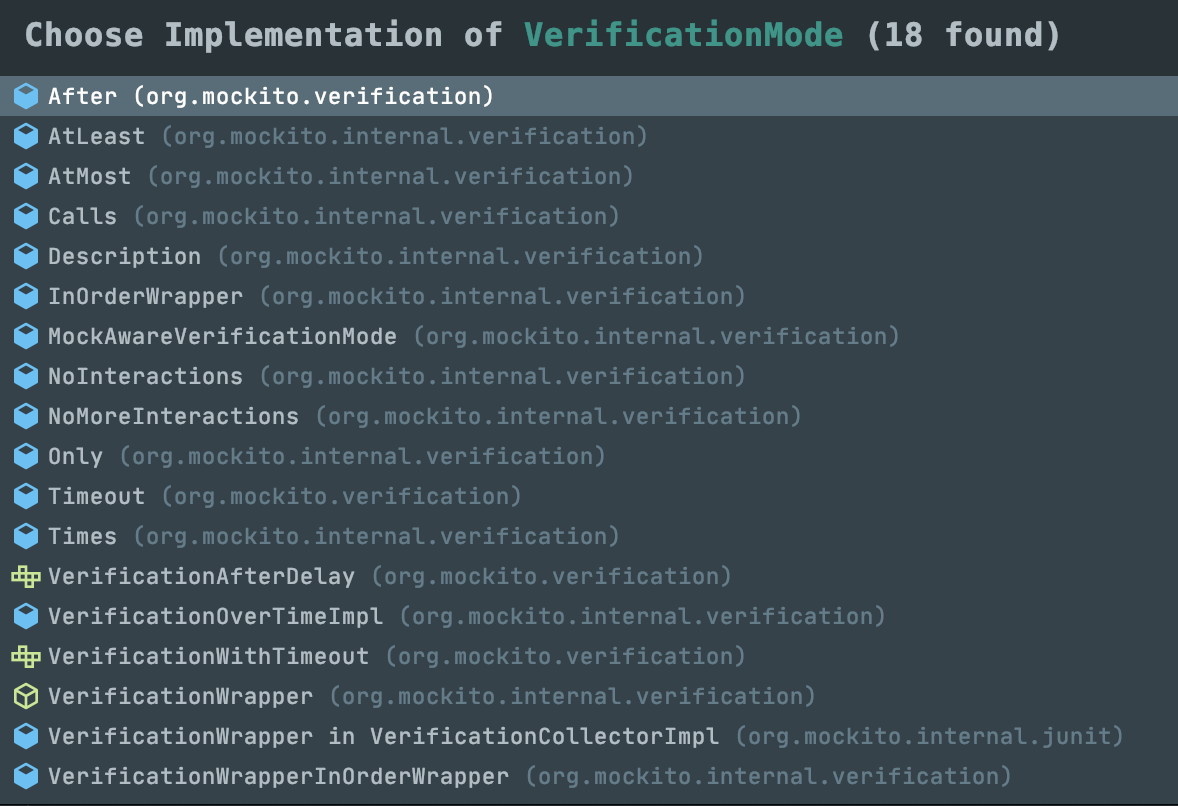Click the org.mockito.verification package text beside Timeout
The height and width of the screenshot is (806, 1178).
341,496
